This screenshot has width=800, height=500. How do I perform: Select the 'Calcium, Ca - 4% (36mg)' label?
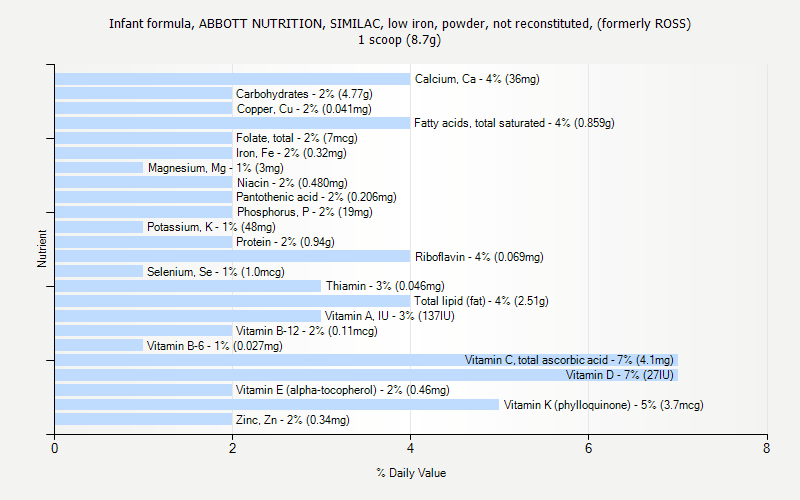[477, 79]
